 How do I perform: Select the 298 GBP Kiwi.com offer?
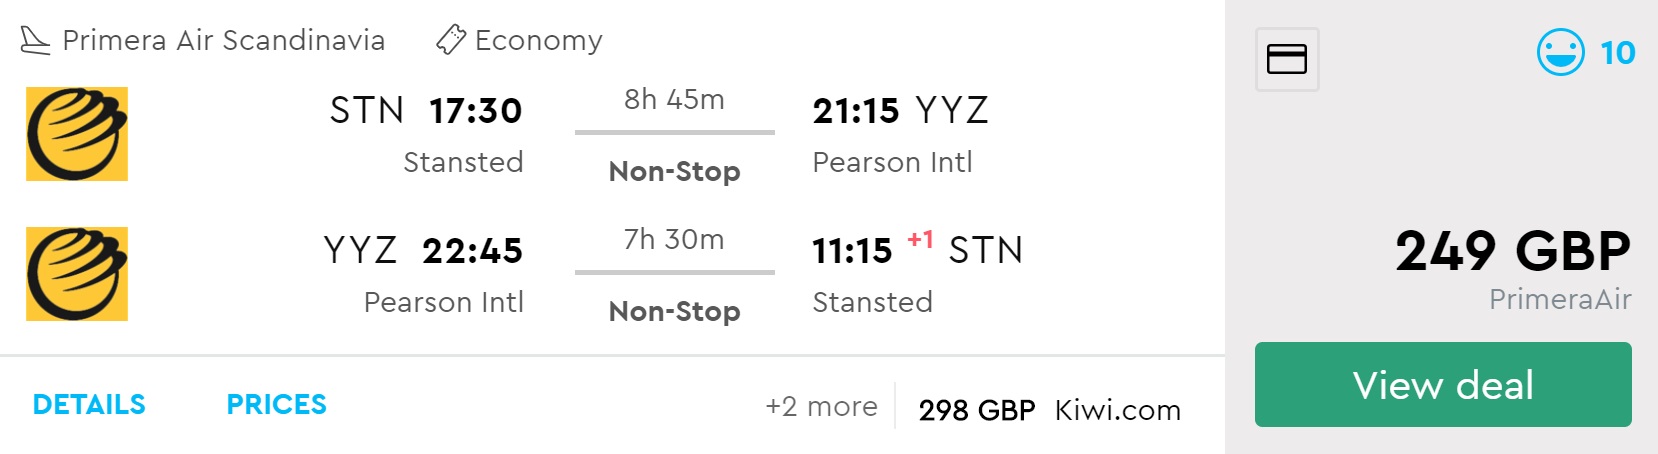1049,410
